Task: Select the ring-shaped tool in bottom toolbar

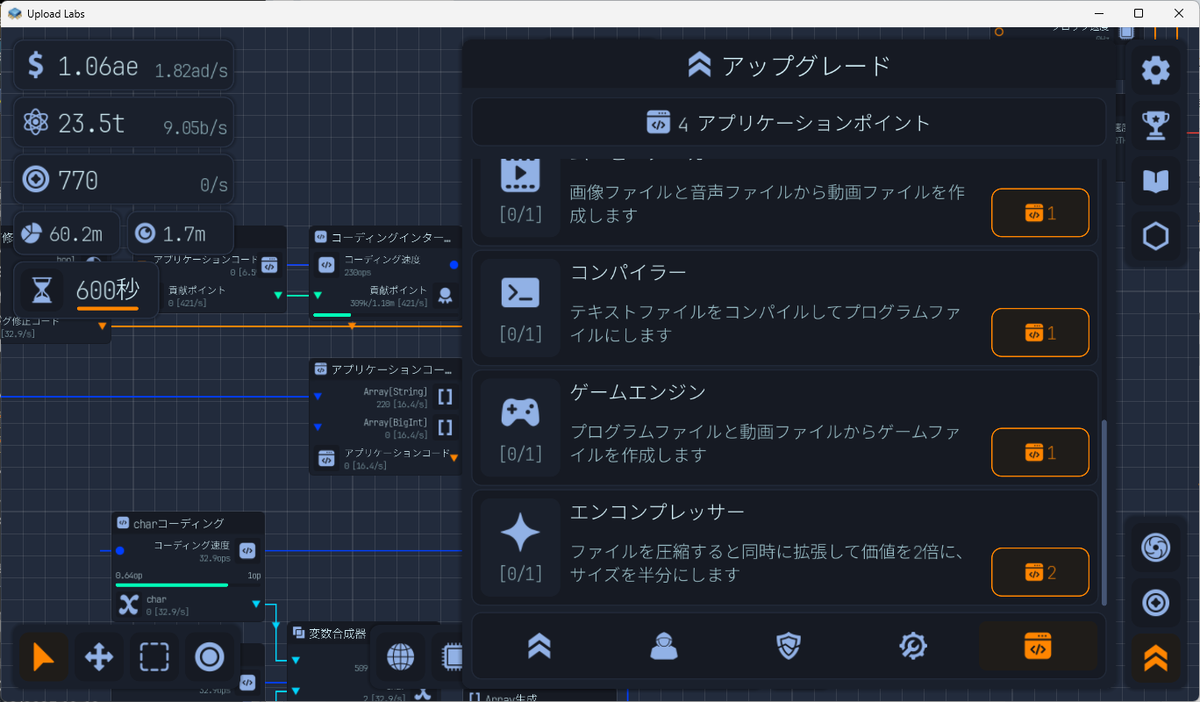Action: click(x=209, y=657)
